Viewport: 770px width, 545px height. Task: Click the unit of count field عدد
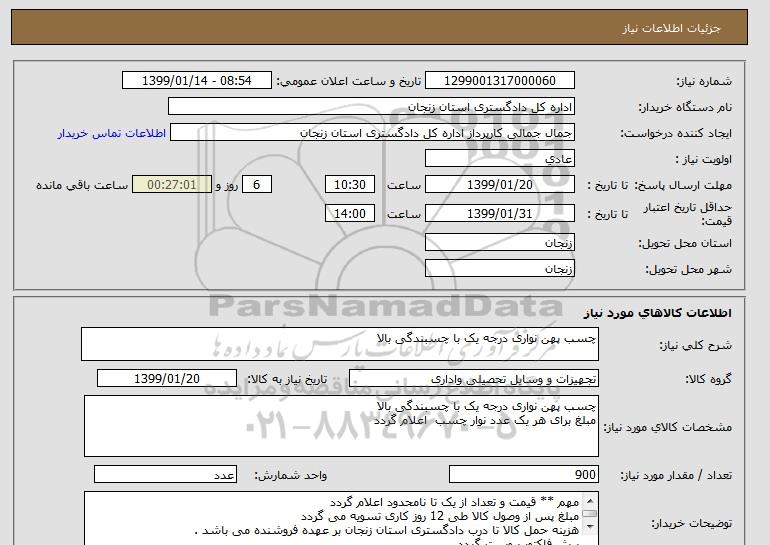(x=165, y=475)
